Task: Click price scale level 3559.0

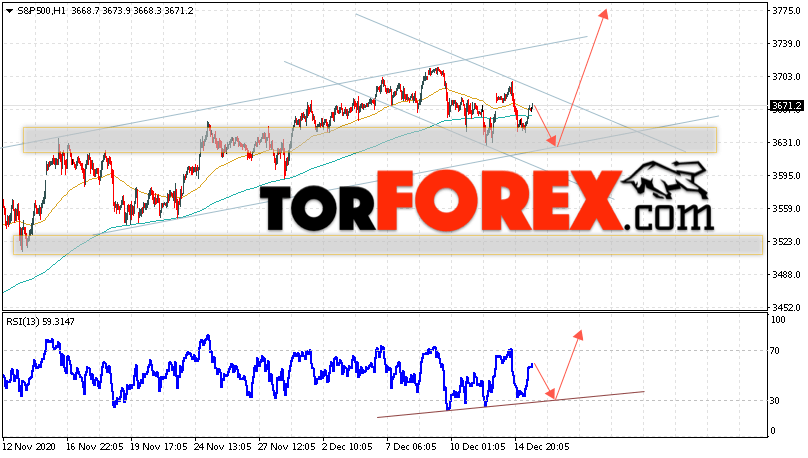Action: pos(786,209)
